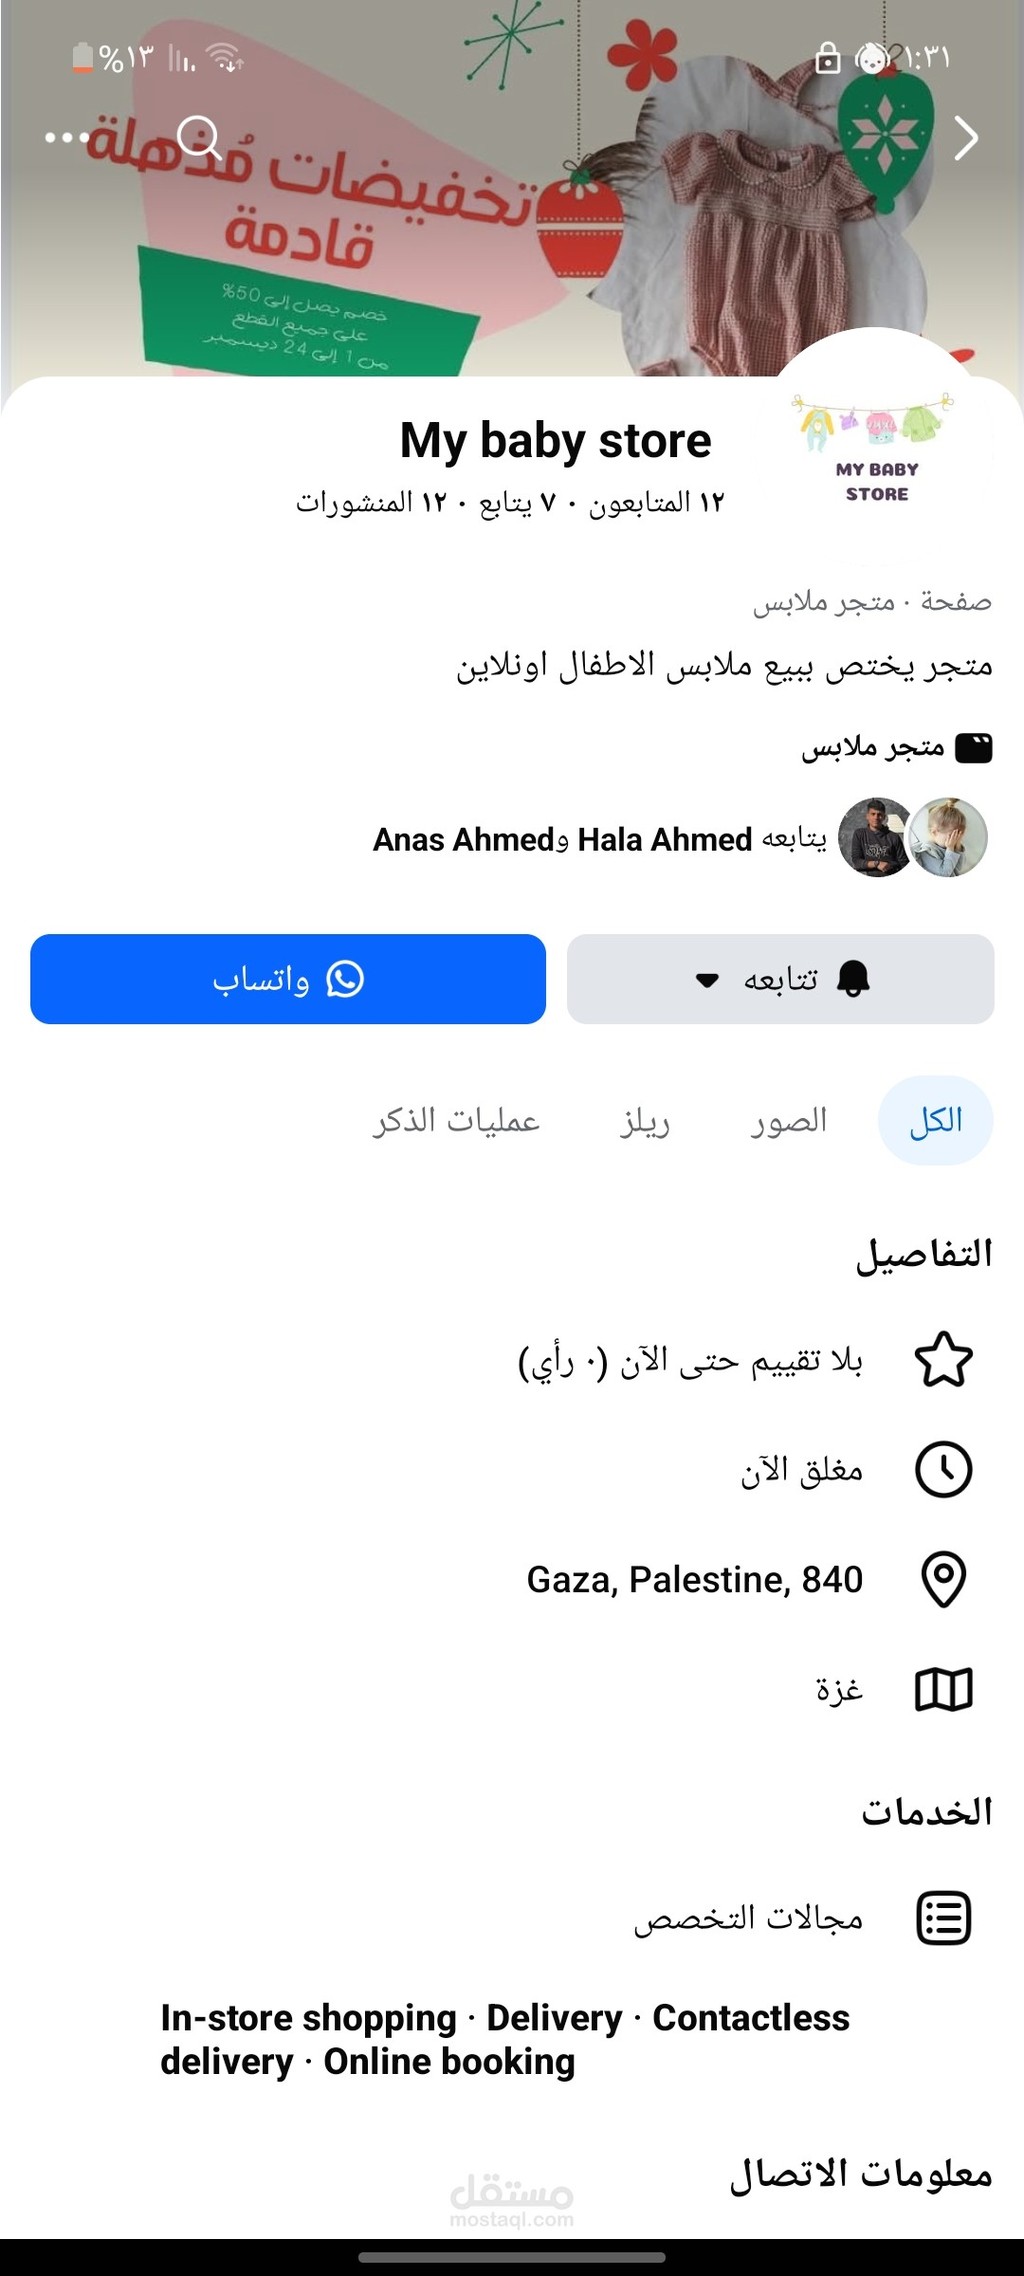Tap the map icon next to غزة

point(944,1690)
